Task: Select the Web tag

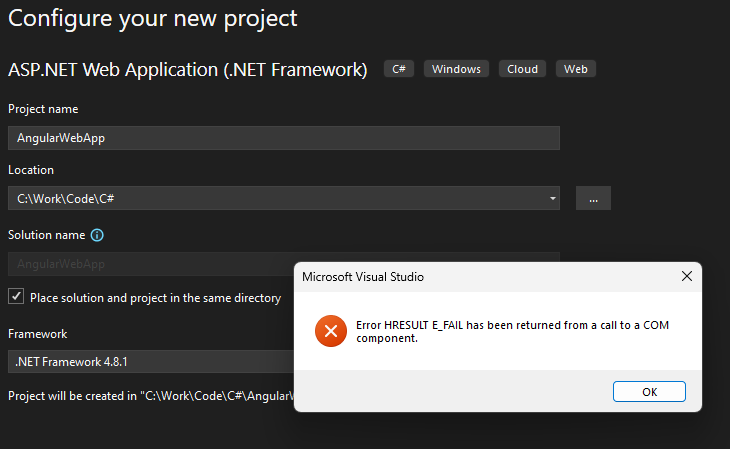Action: click(x=576, y=69)
